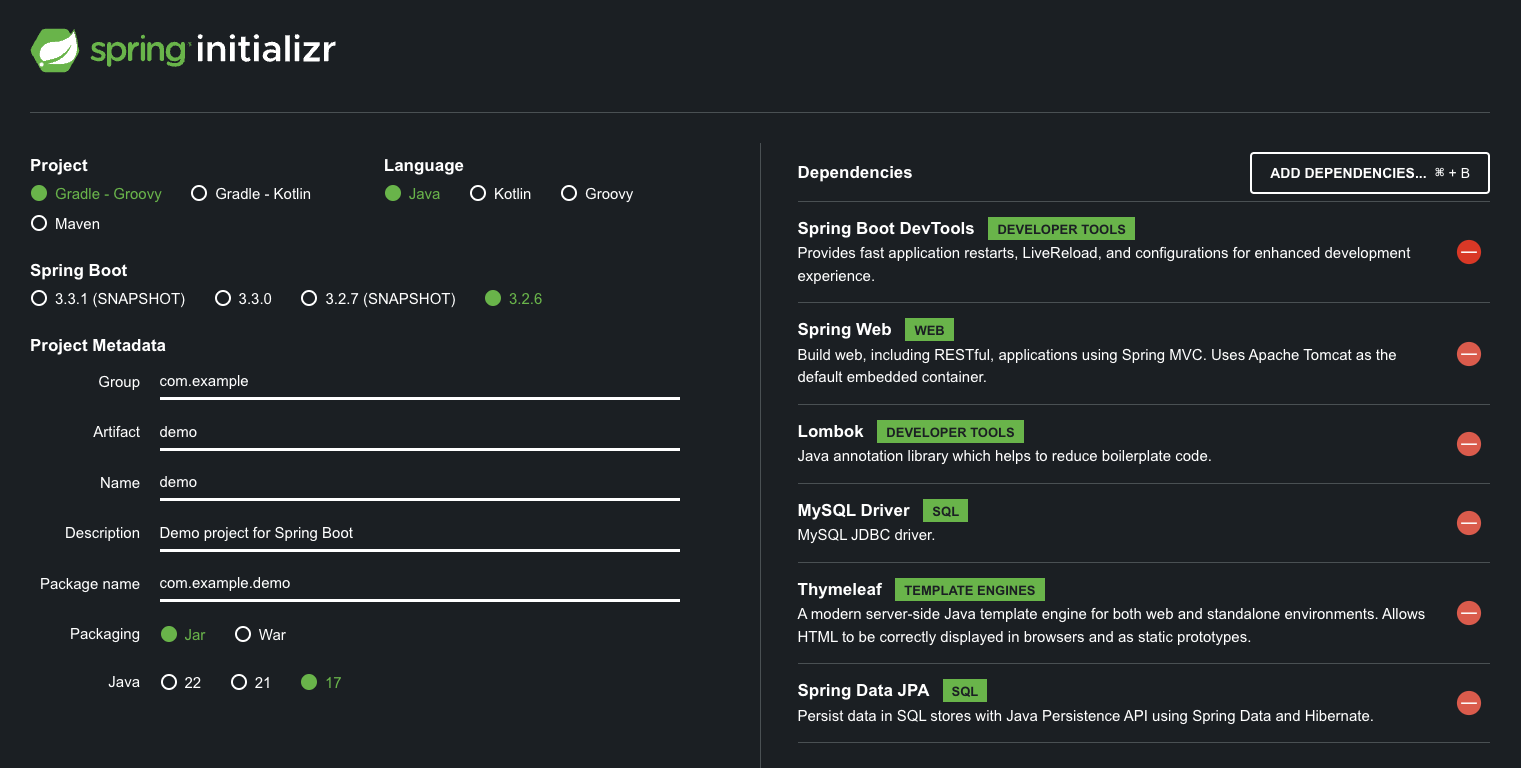Screen dimensions: 1521x768
Task: Remove the Spring Web dependency
Action: coord(1468,354)
